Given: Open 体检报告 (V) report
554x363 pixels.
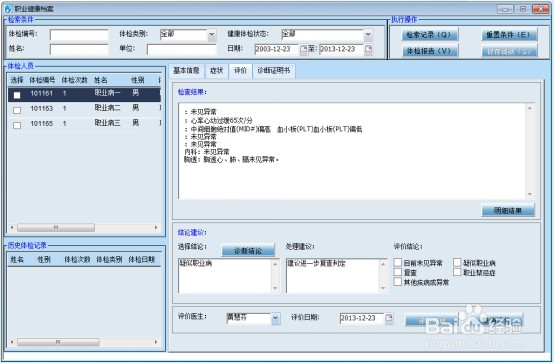Looking at the screenshot, I should coord(429,51).
